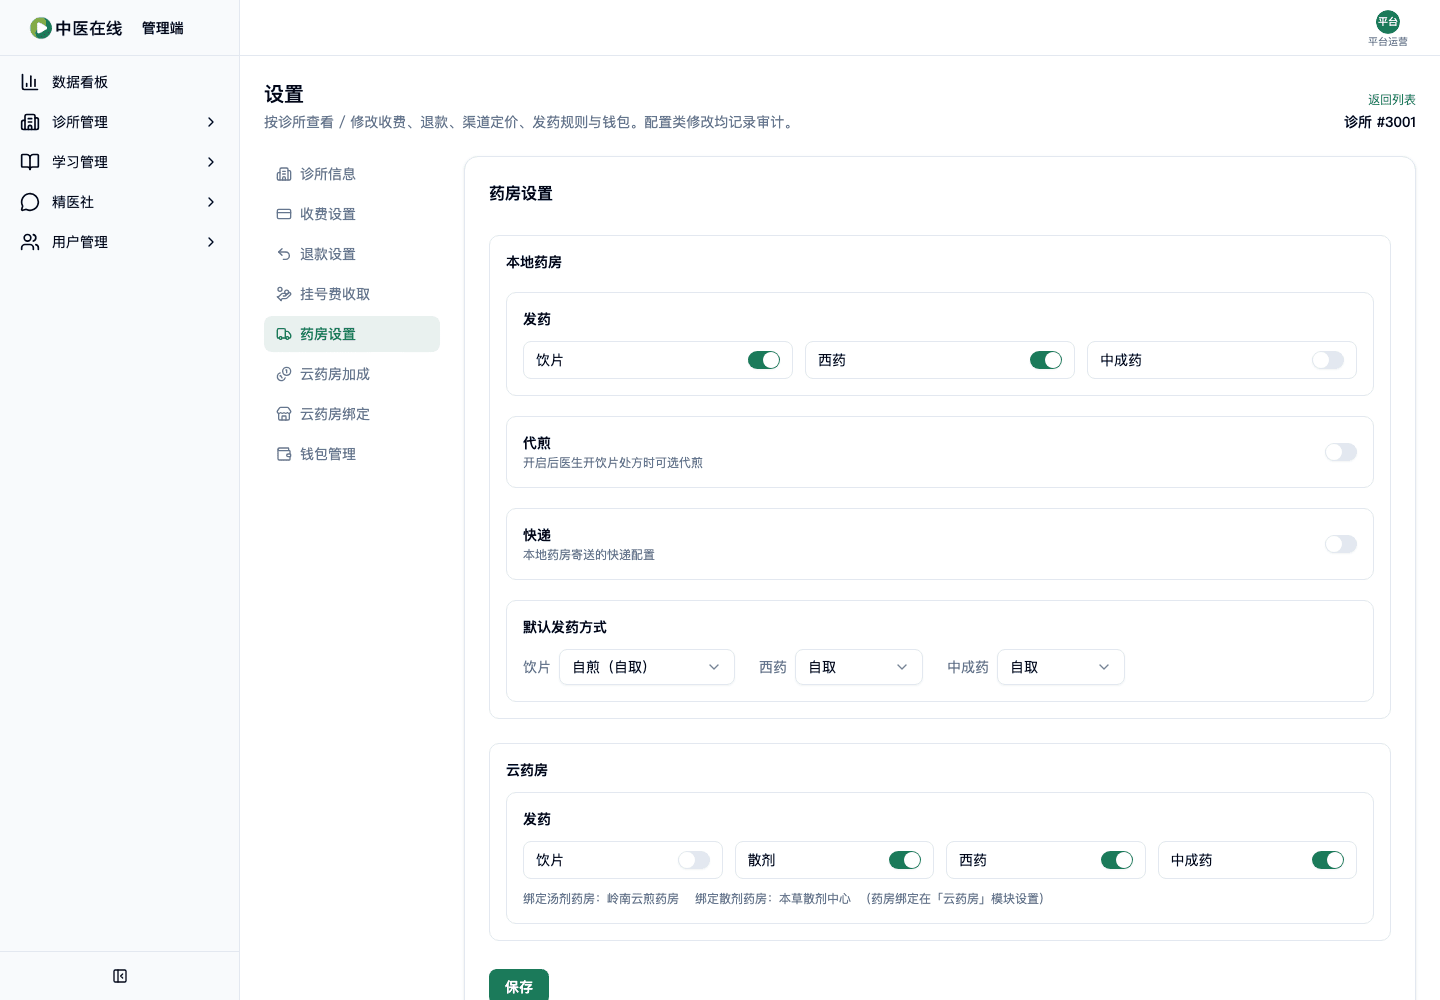The image size is (1440, 1000).
Task: Open the 数据看板 menu item
Action: (120, 82)
